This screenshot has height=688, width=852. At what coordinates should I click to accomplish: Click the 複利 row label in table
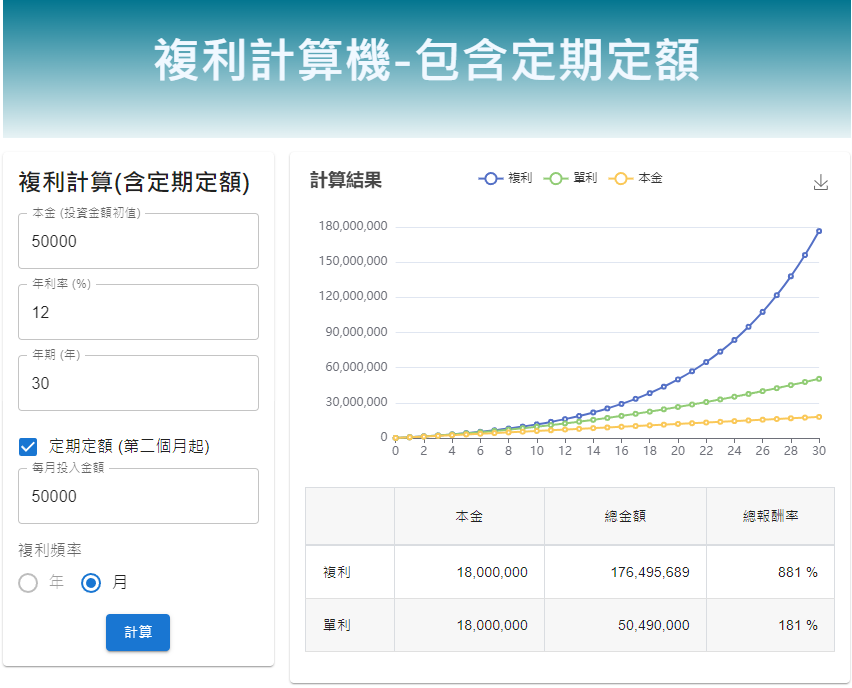(350, 572)
